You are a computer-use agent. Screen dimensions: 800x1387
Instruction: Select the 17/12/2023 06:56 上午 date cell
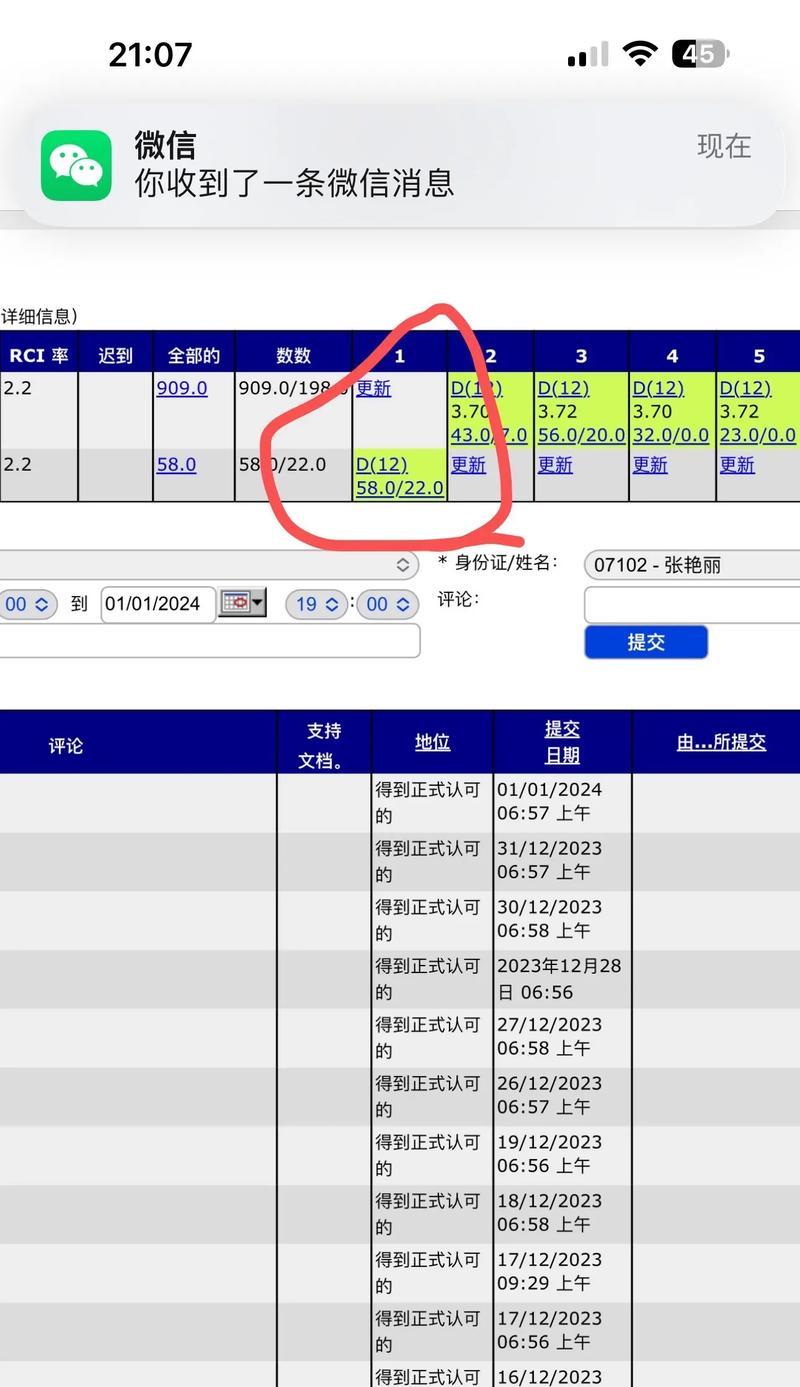[562, 1331]
